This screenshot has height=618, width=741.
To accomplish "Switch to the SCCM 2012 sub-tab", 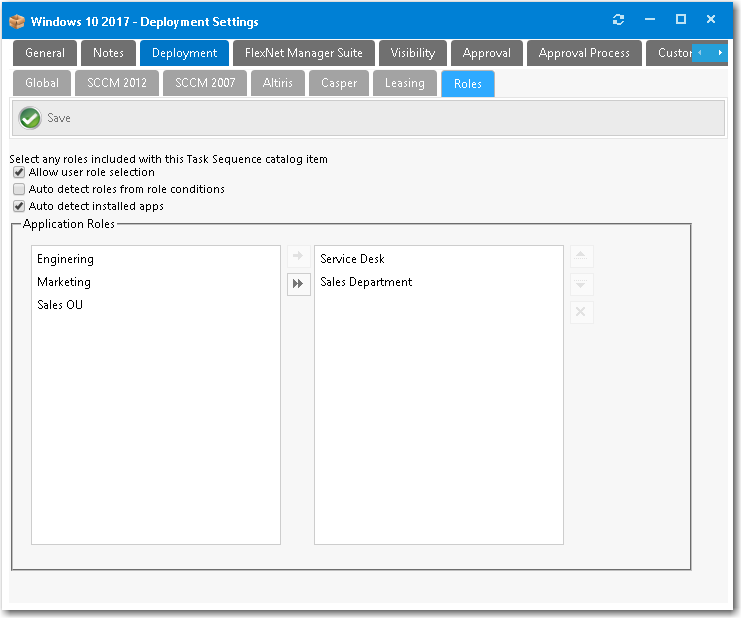I will click(117, 83).
